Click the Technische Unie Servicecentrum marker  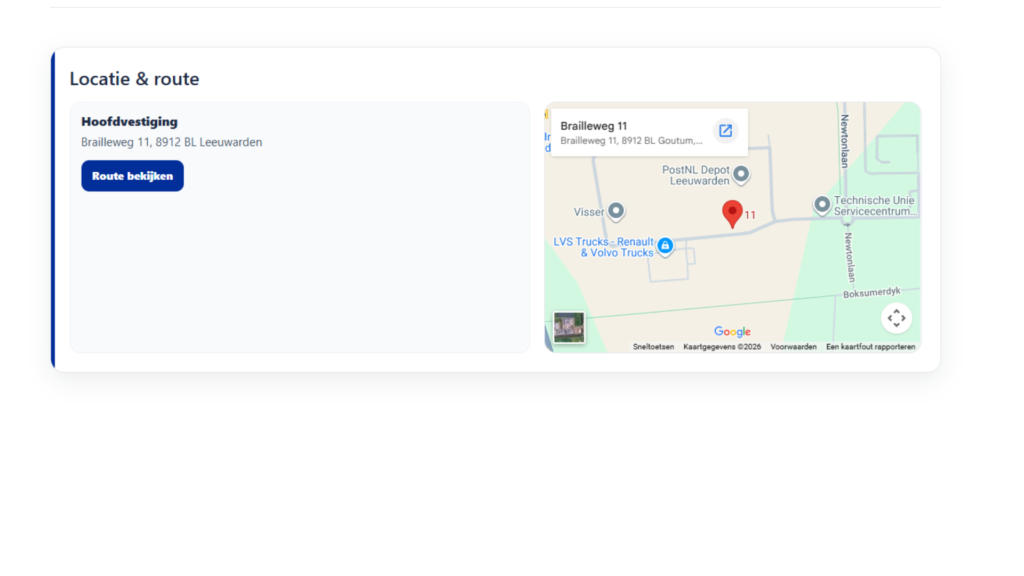pyautogui.click(x=822, y=205)
